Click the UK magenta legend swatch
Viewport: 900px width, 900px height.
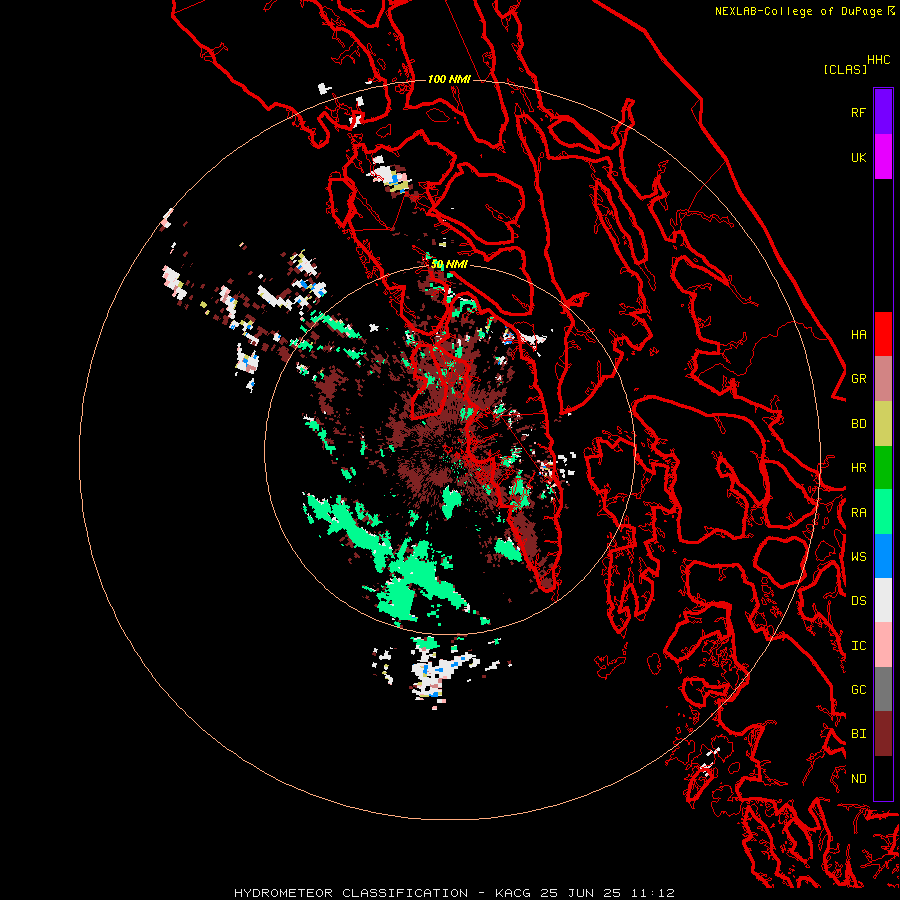point(883,157)
